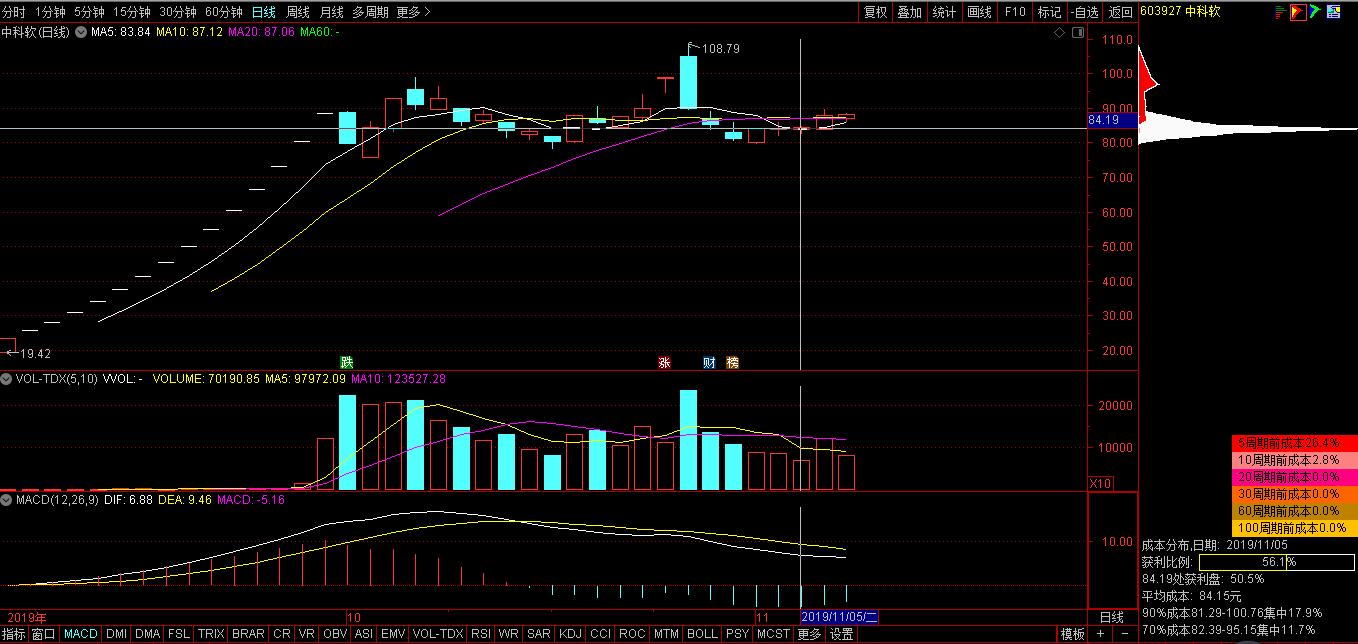The image size is (1358, 644).
Task: Open the 多周期 multi-period view
Action: pos(370,12)
